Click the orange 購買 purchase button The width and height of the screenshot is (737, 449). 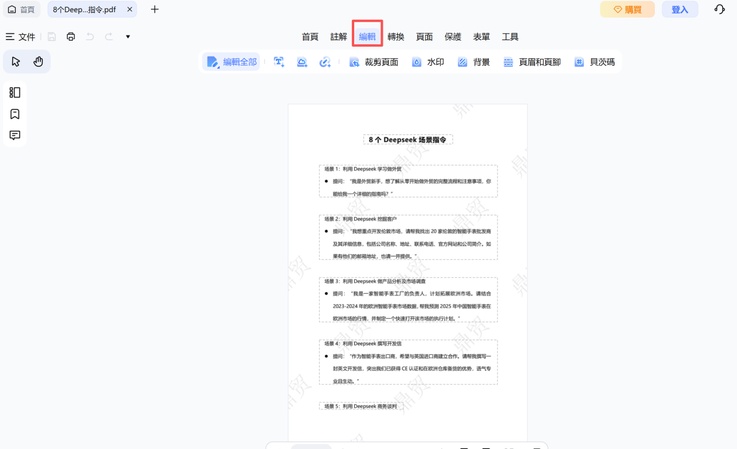(x=627, y=9)
